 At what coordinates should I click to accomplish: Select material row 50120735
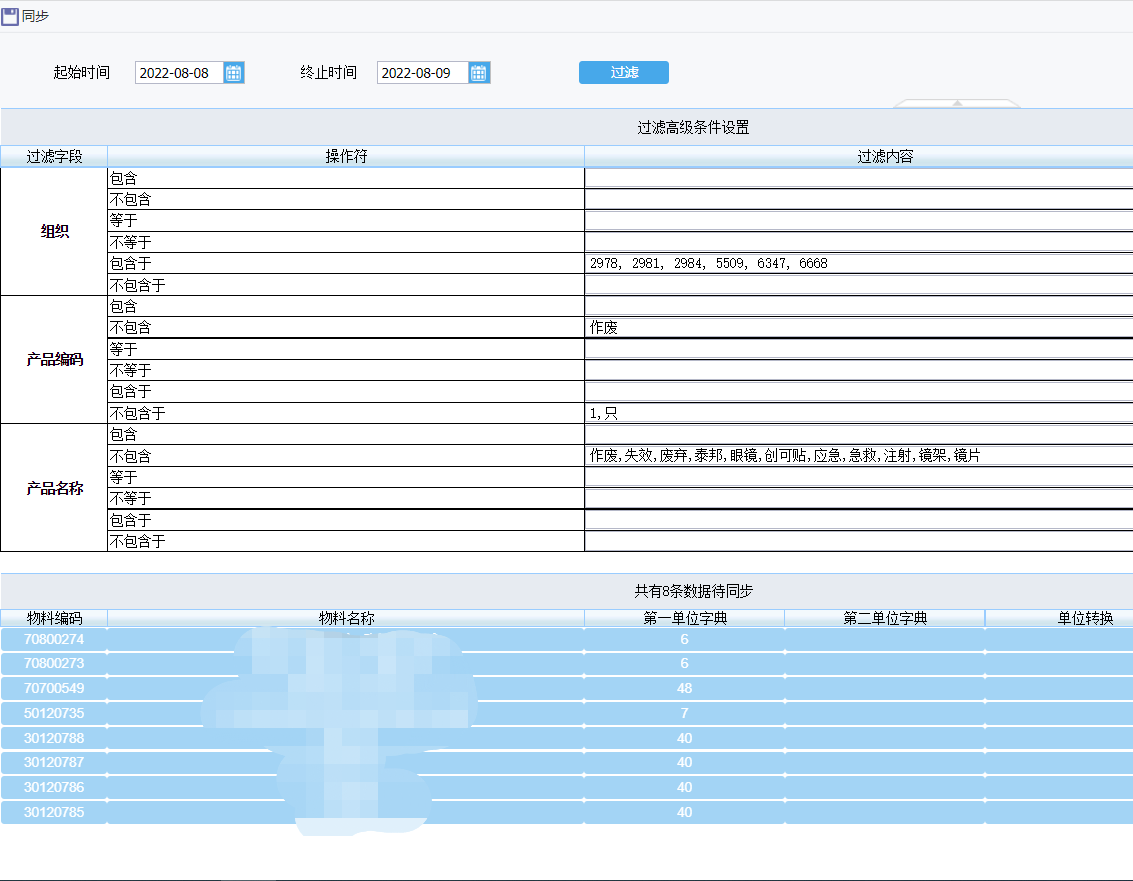pyautogui.click(x=566, y=713)
